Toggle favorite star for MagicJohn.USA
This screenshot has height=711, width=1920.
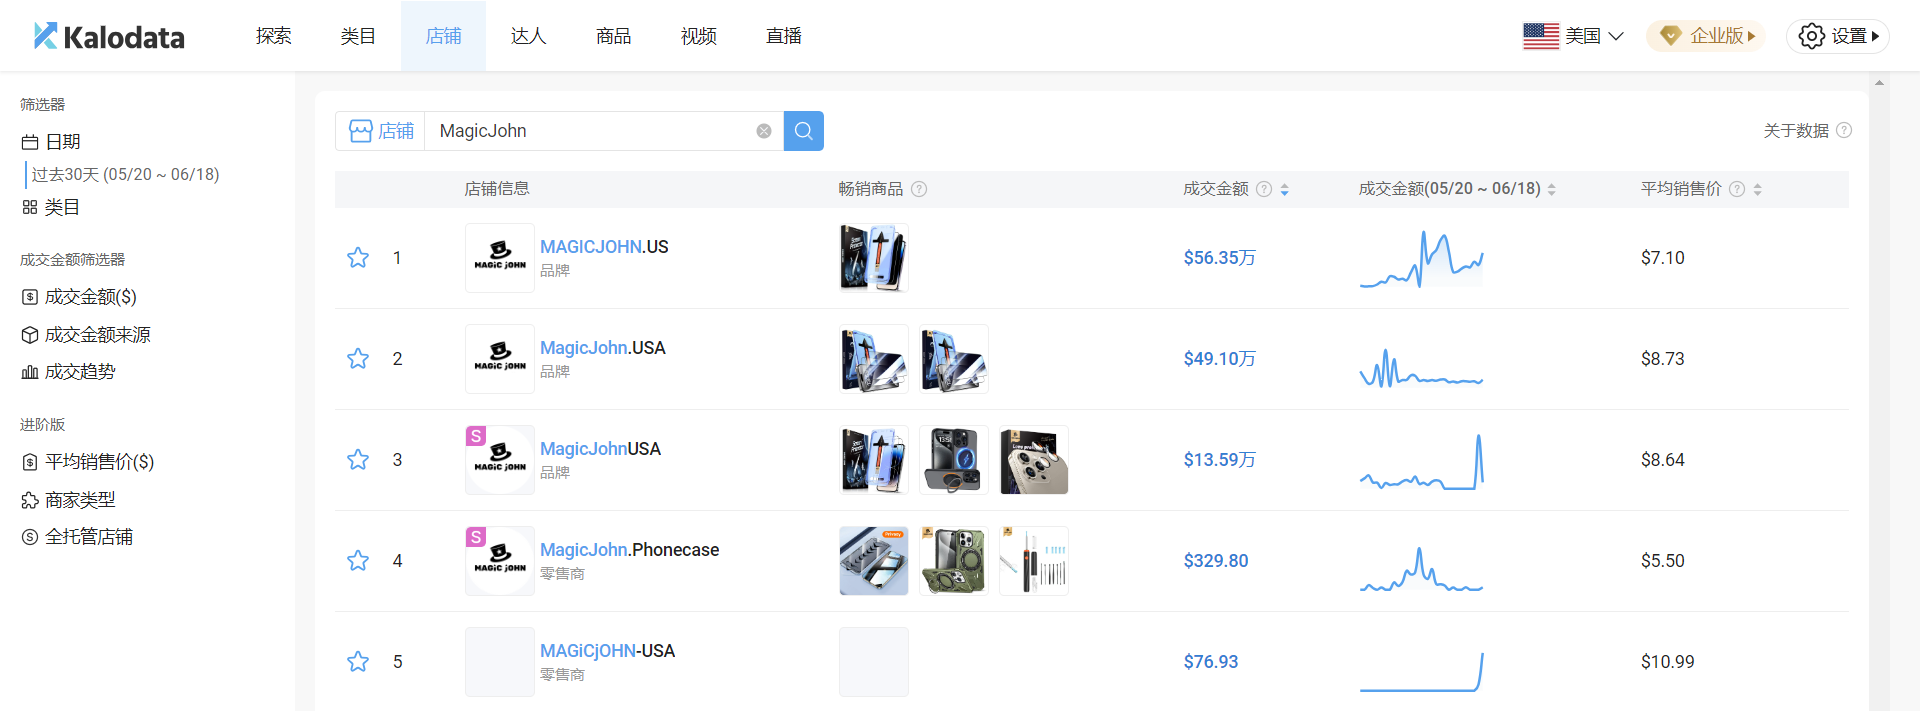358,359
